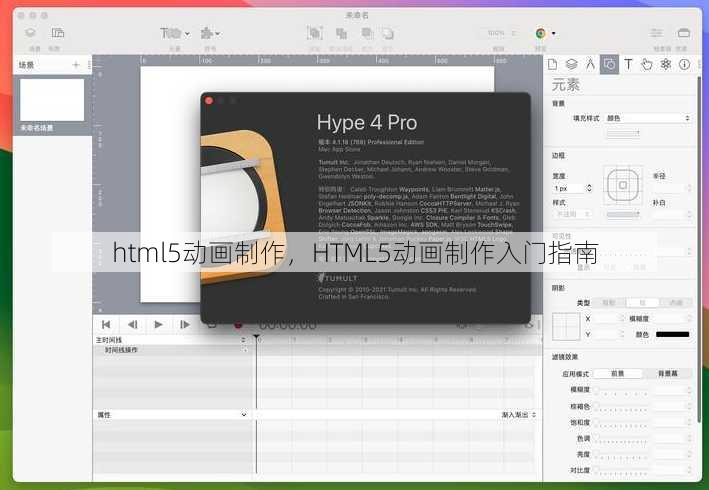Select the last shadow type segment
The width and height of the screenshot is (709, 490).
tap(676, 302)
